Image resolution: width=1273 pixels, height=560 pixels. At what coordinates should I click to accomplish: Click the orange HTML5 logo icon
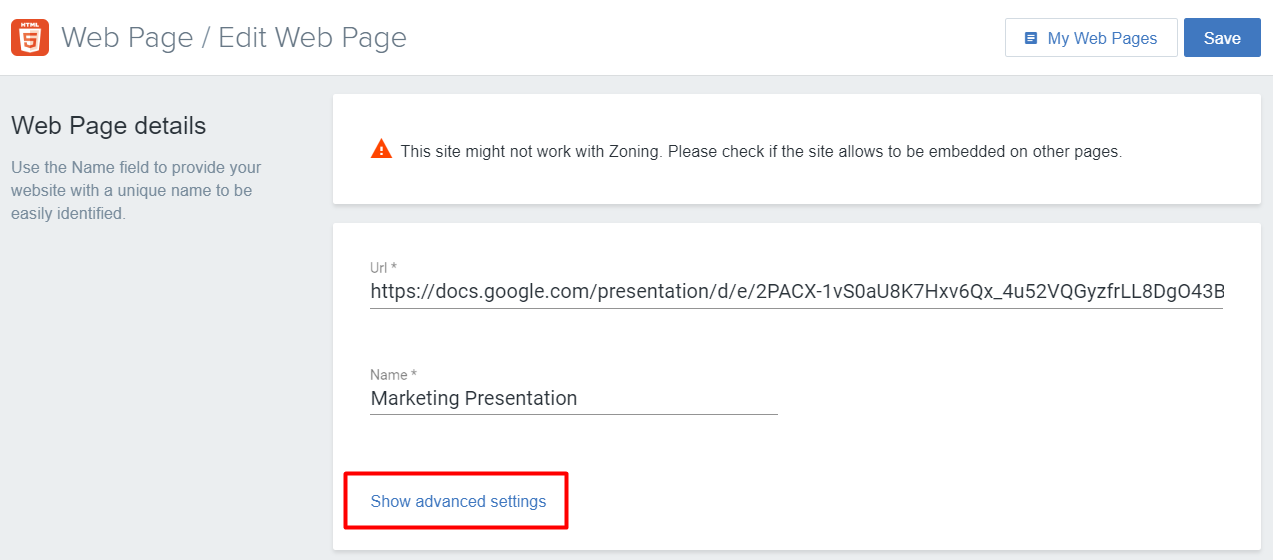[x=30, y=38]
